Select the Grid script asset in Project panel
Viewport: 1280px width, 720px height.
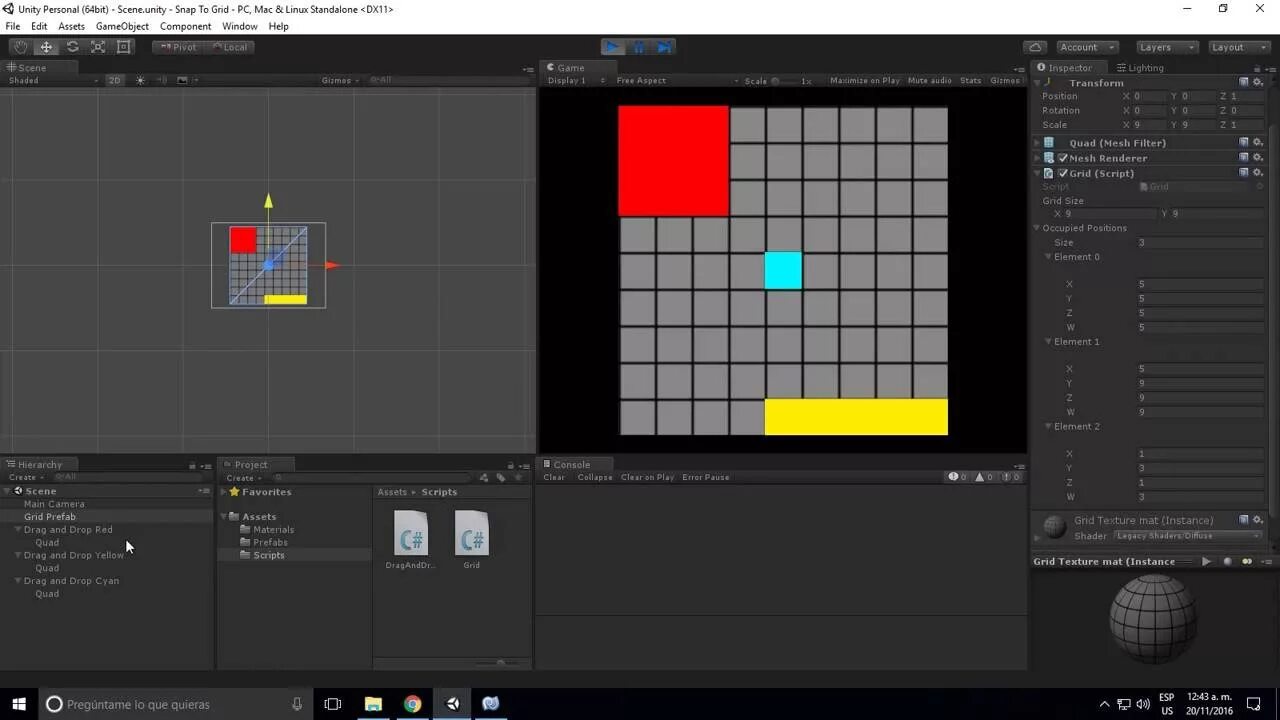tap(471, 535)
